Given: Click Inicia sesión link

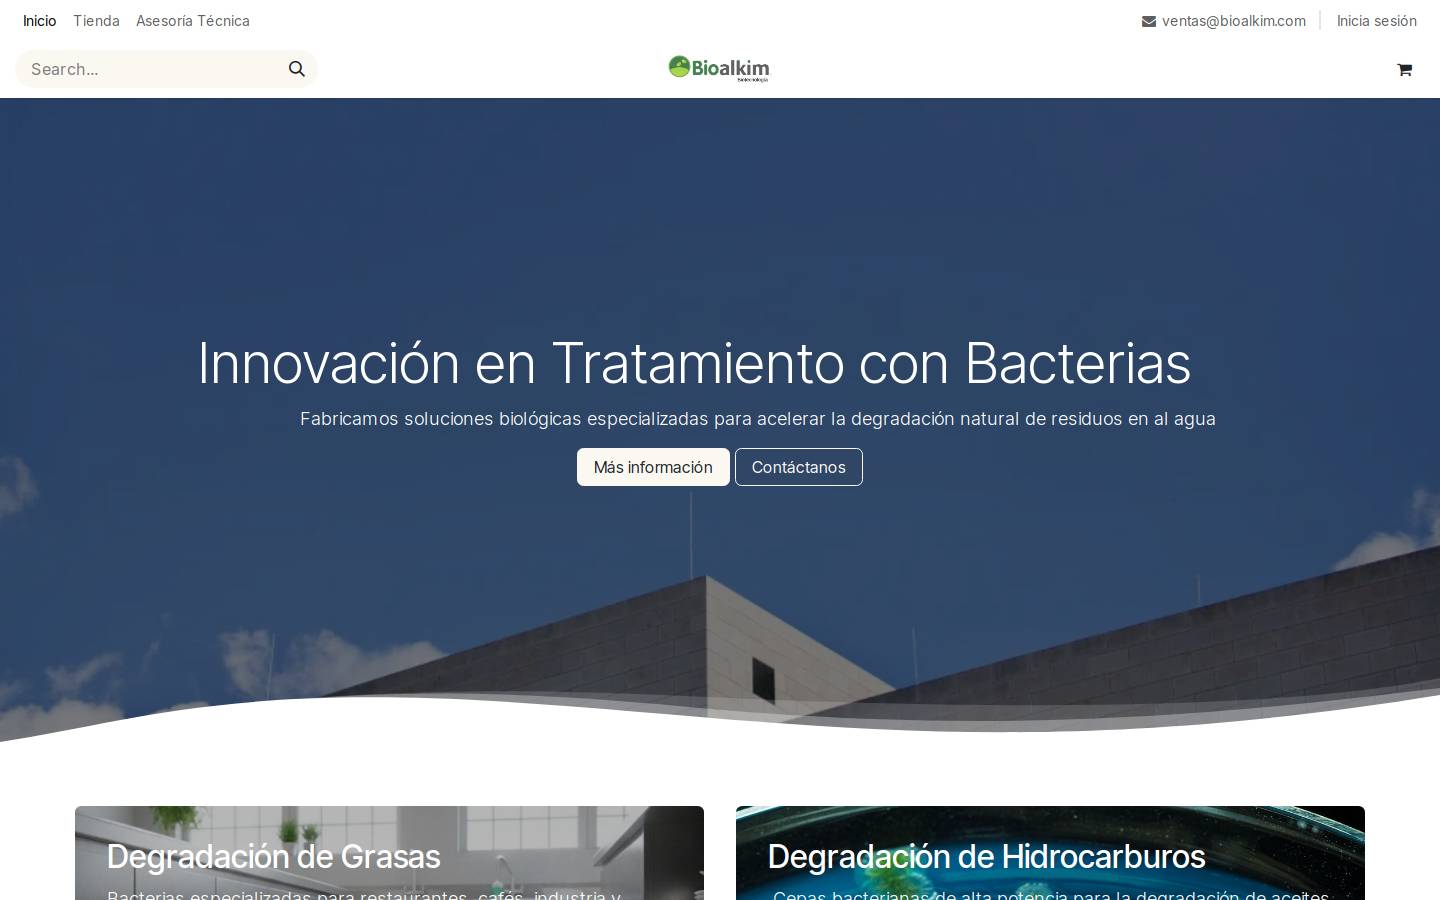Looking at the screenshot, I should pyautogui.click(x=1376, y=21).
